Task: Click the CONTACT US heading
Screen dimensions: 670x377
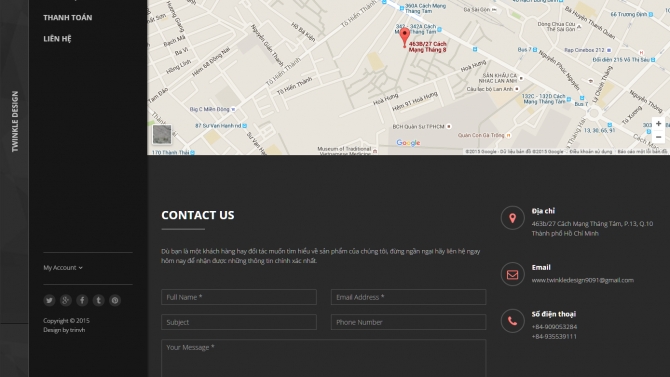Action: (198, 215)
